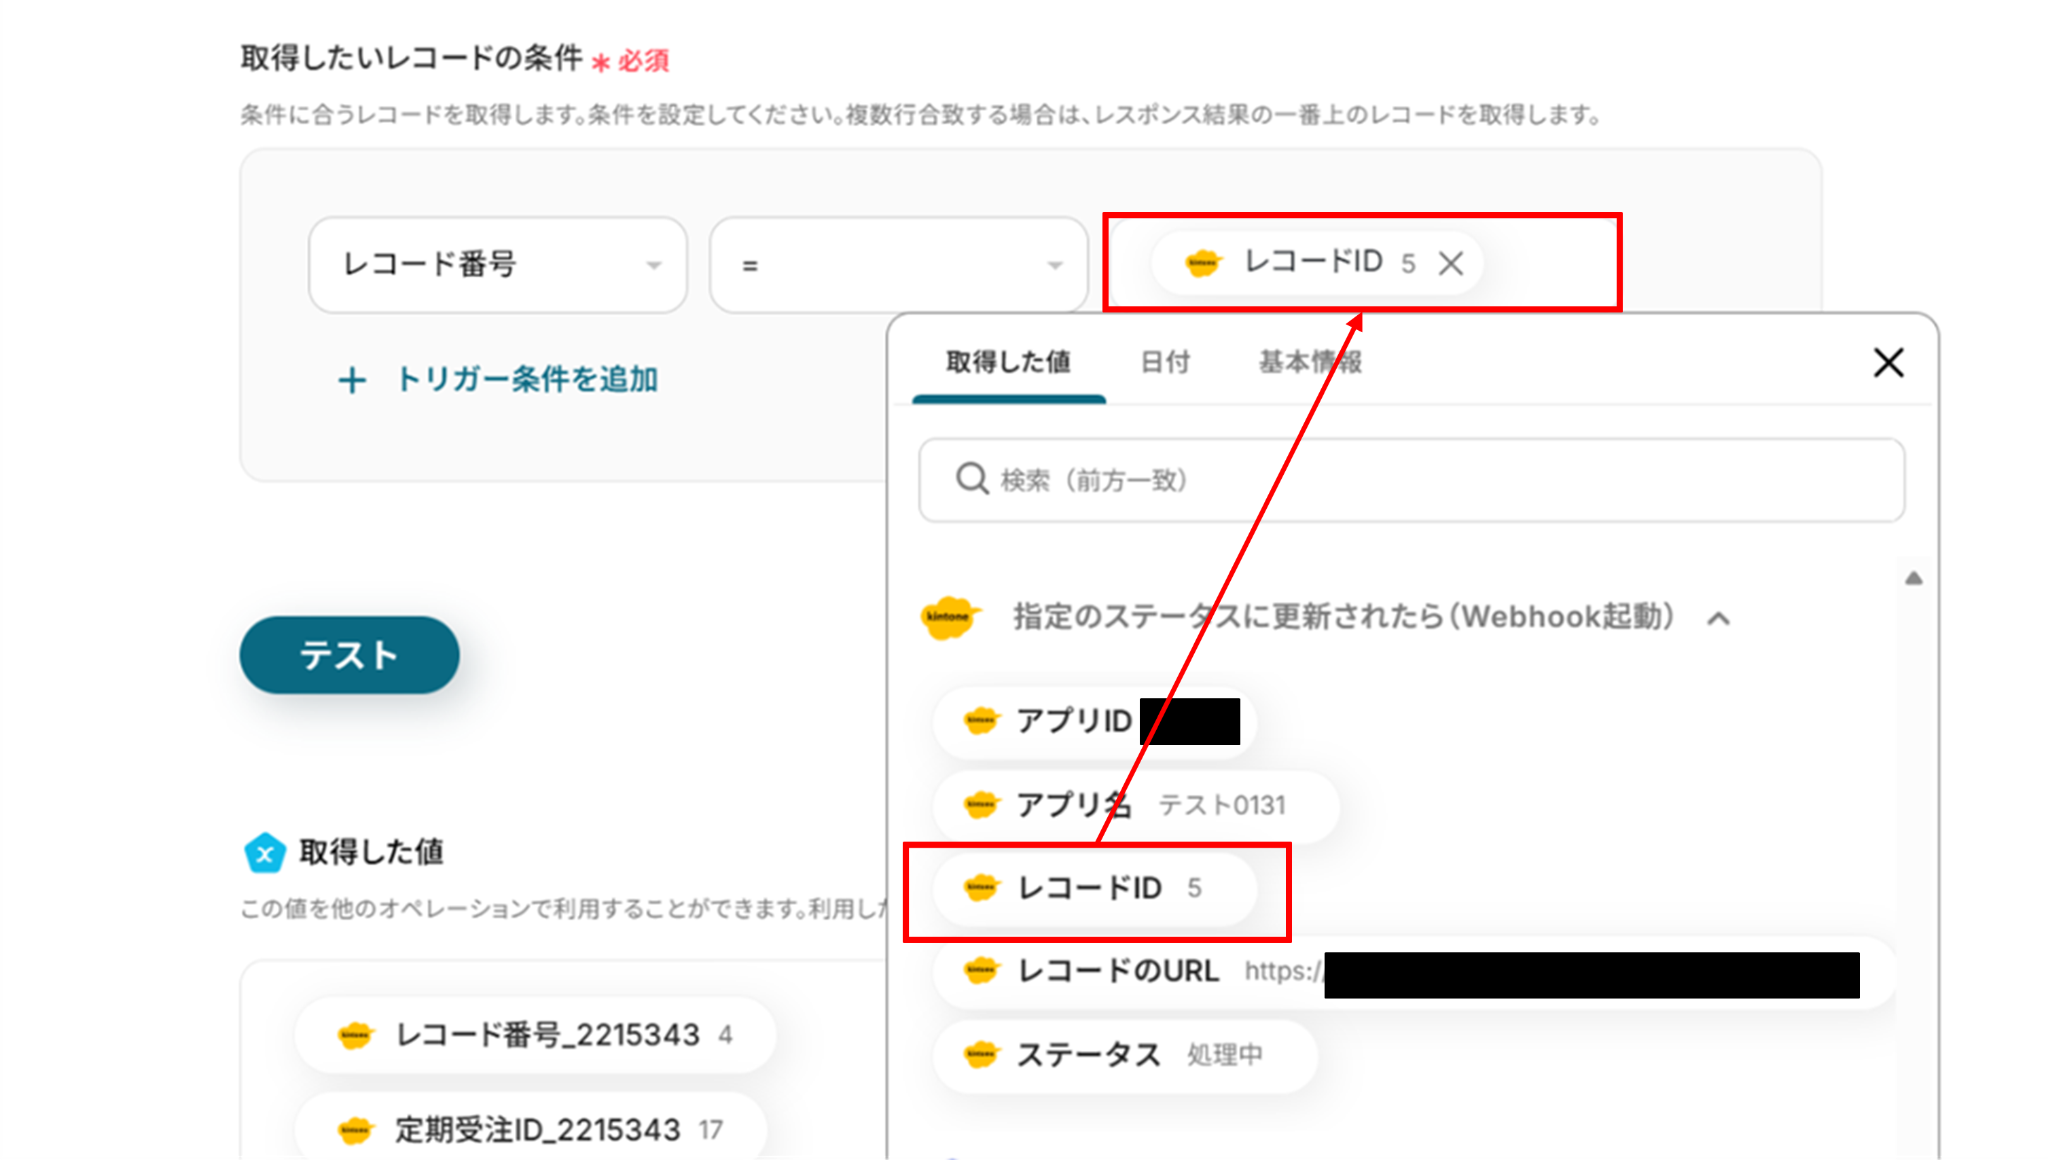
Task: Open the = operator dropdown
Action: [x=898, y=265]
